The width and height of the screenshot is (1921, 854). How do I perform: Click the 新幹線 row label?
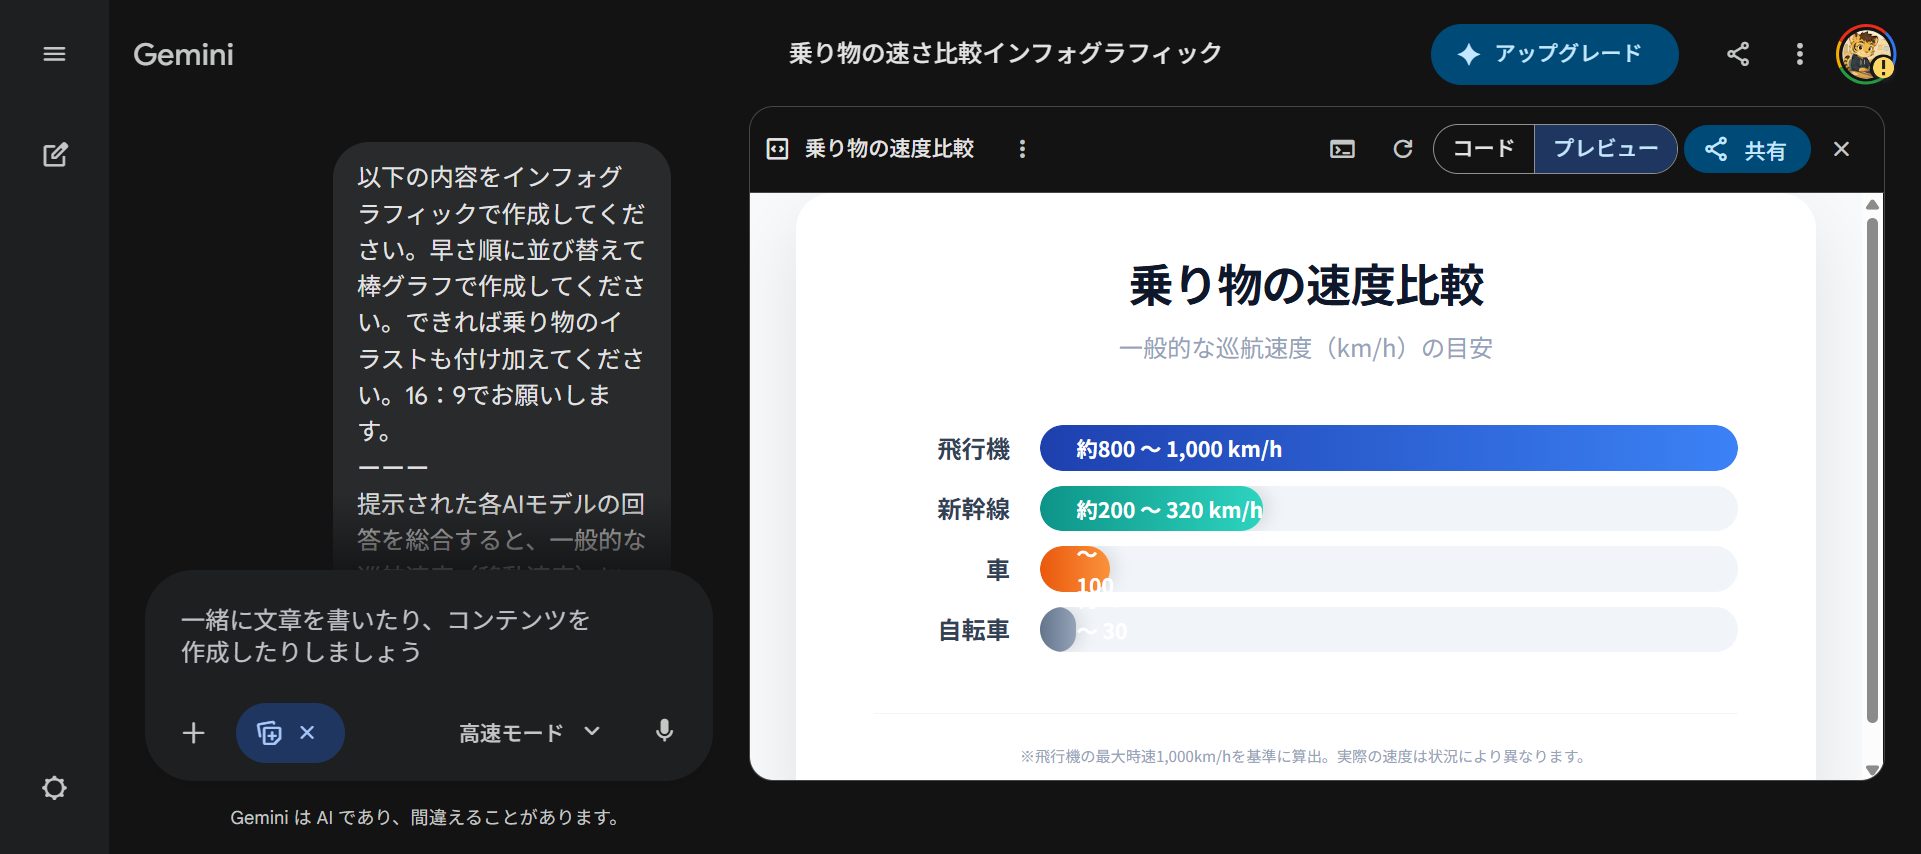[x=973, y=509]
